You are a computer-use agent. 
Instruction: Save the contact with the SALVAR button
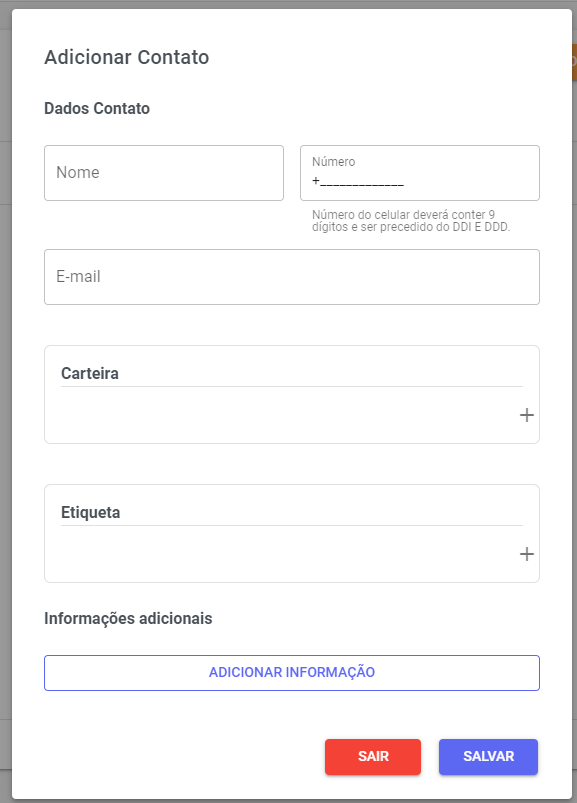coord(488,756)
